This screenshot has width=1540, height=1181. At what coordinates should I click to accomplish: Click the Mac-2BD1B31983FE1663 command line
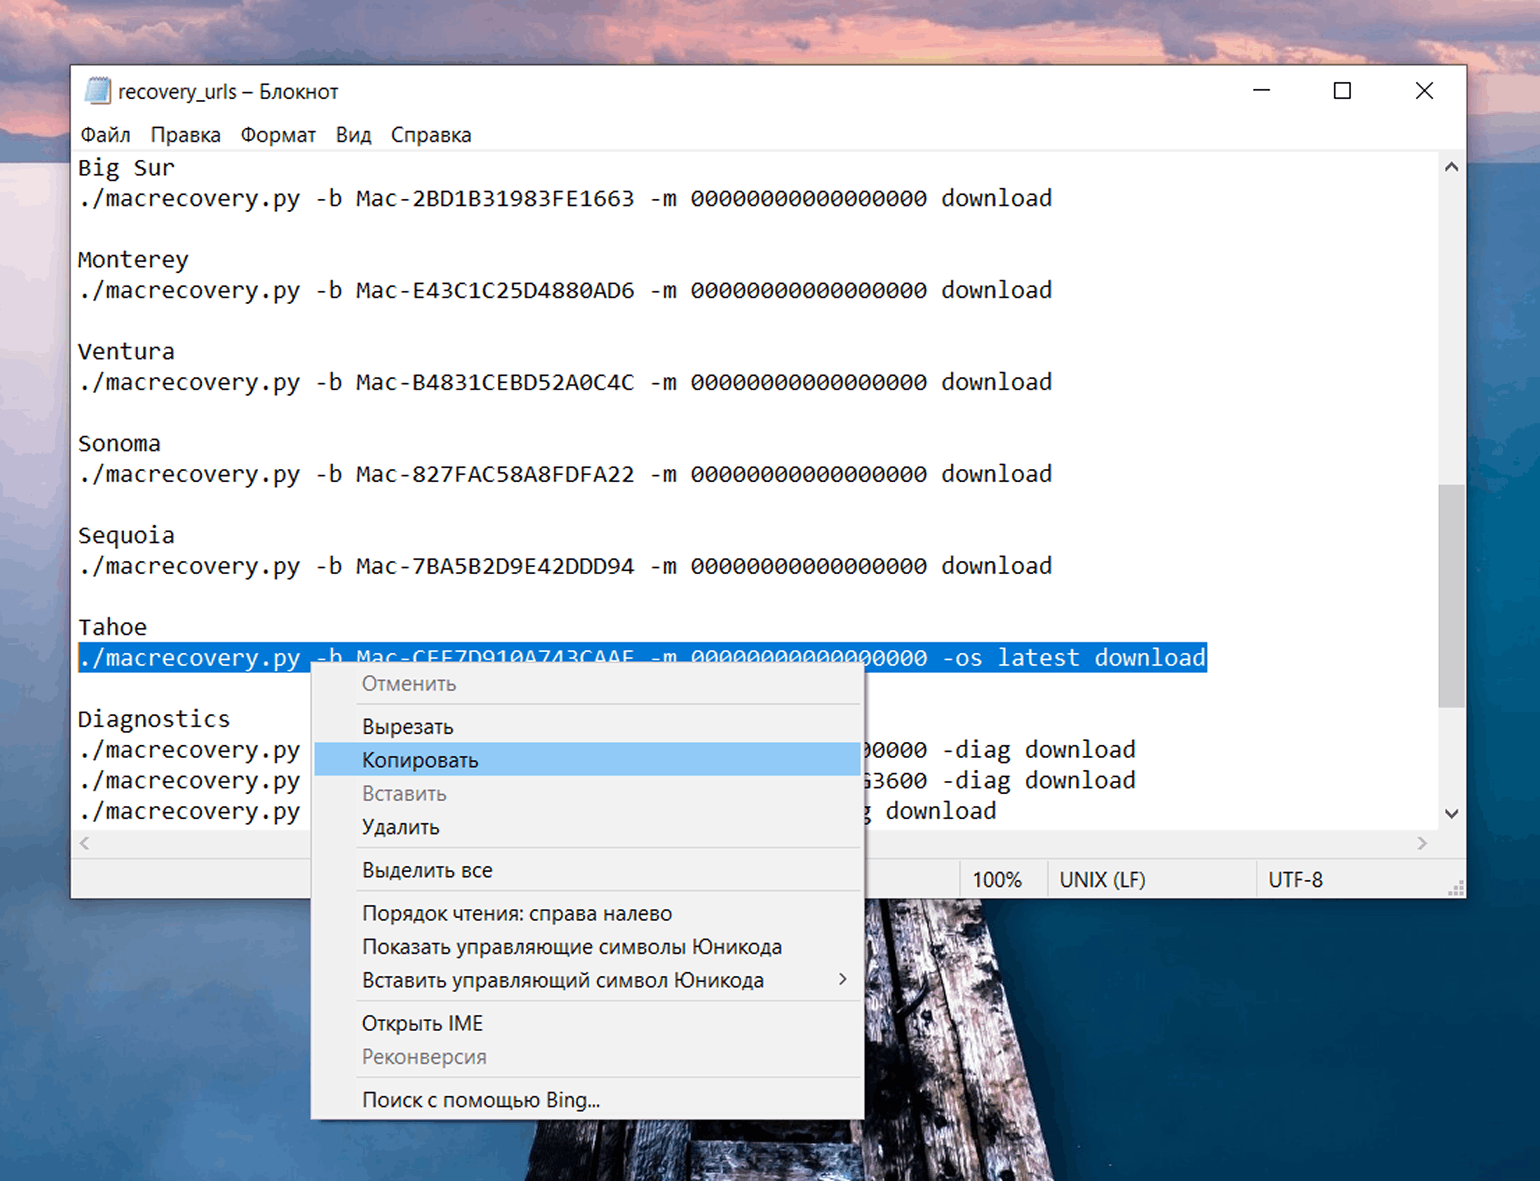565,199
